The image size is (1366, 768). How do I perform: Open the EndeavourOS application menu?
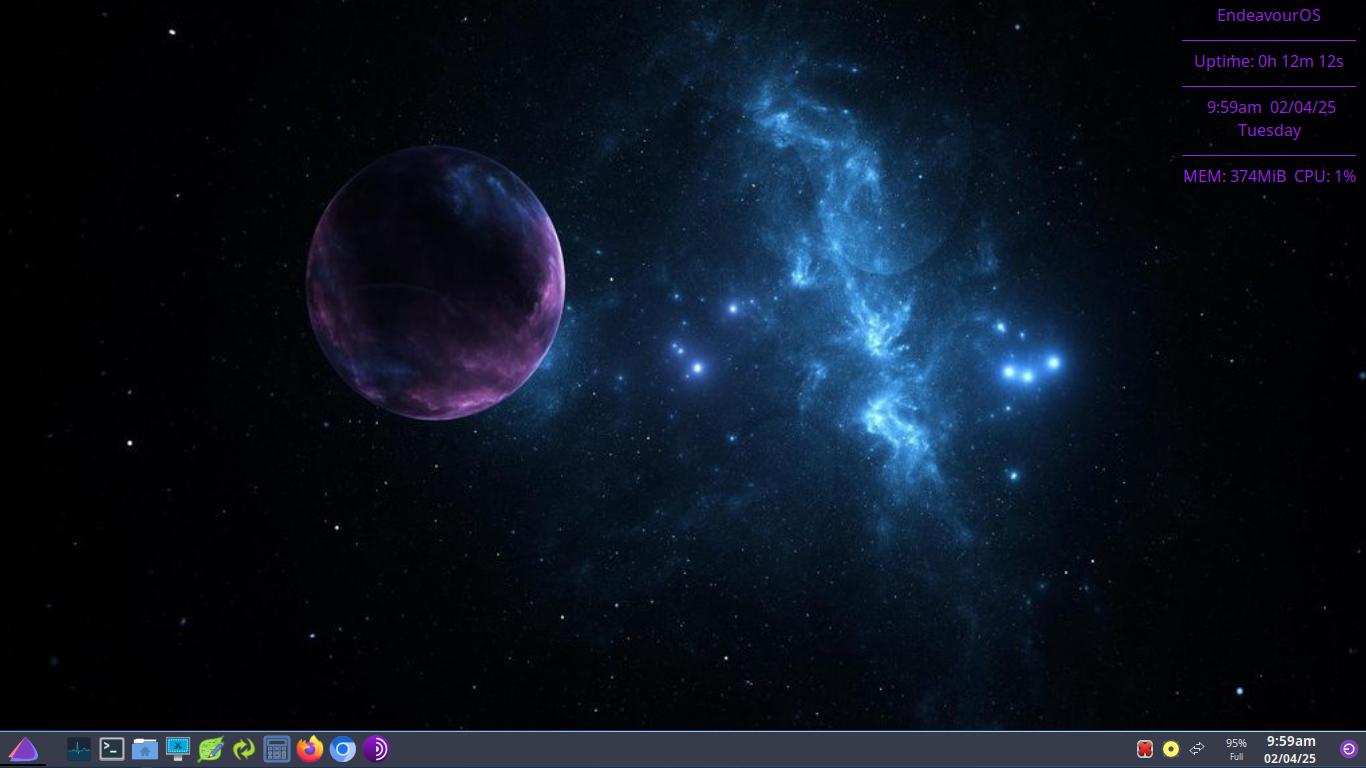(x=23, y=749)
